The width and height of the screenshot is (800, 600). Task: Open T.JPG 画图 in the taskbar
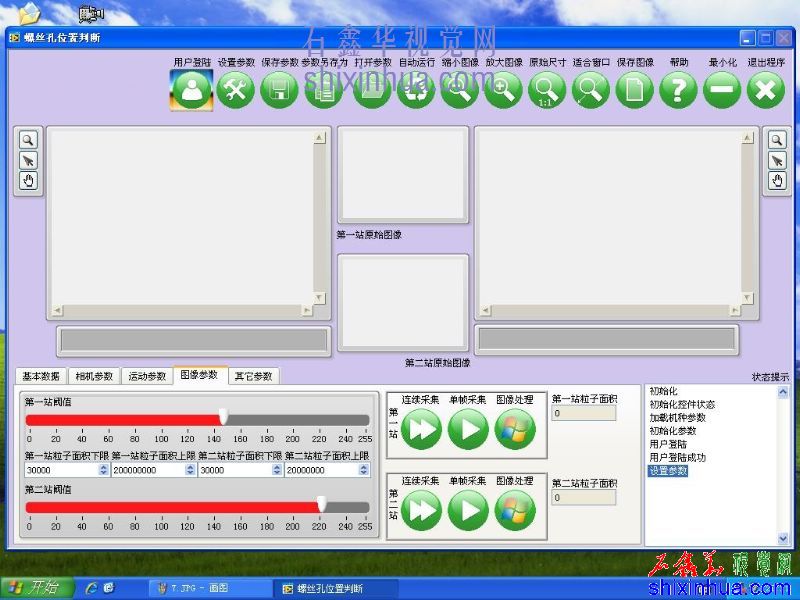tap(200, 588)
